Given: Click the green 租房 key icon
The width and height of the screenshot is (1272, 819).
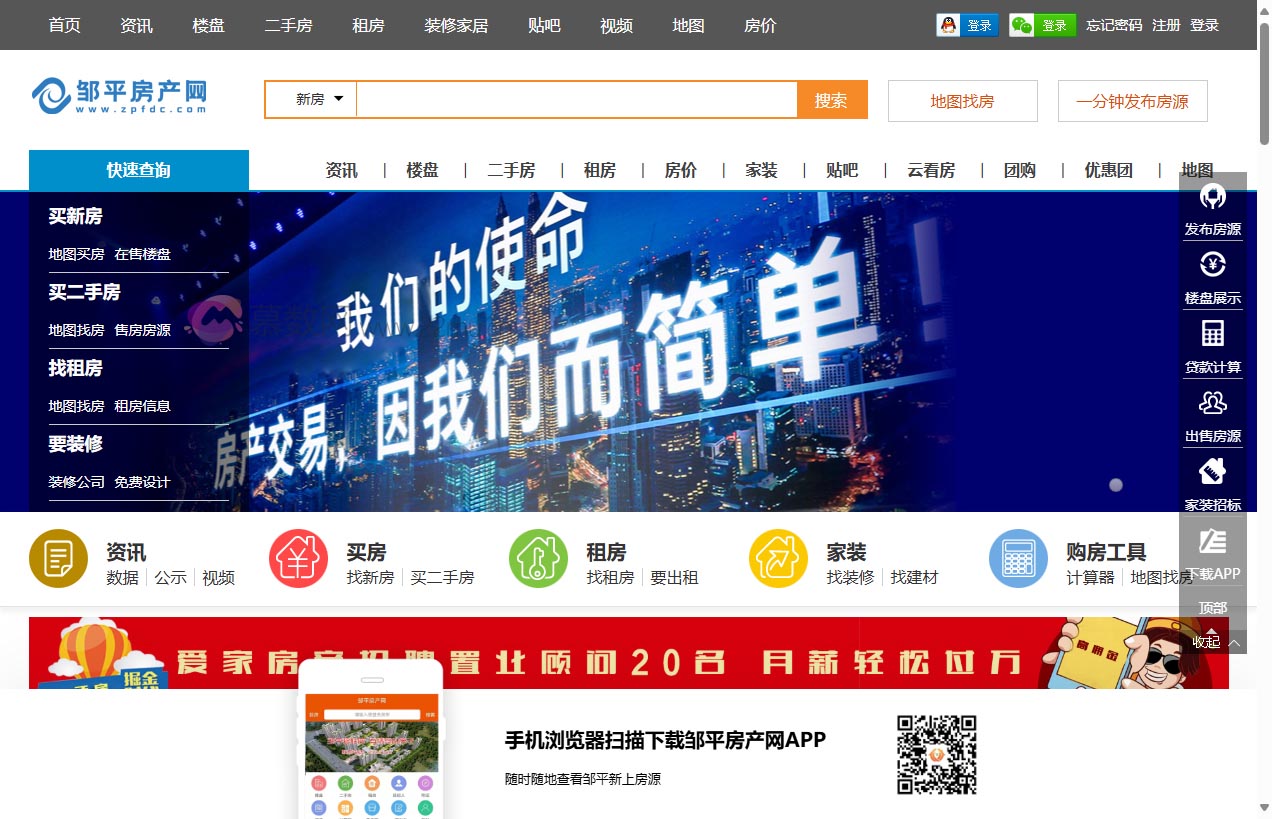Looking at the screenshot, I should tap(538, 559).
